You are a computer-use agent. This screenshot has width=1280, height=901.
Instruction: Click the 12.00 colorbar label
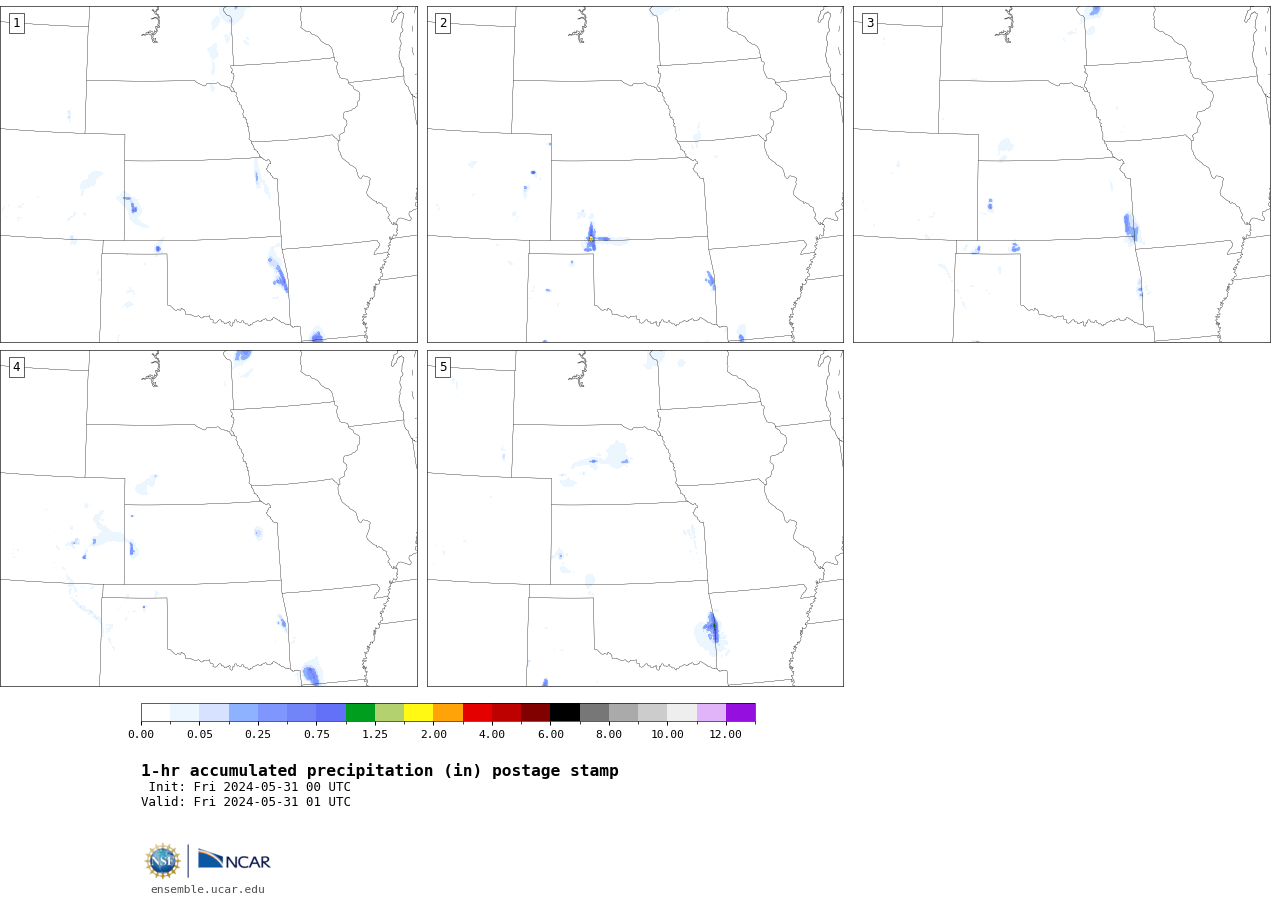(726, 735)
